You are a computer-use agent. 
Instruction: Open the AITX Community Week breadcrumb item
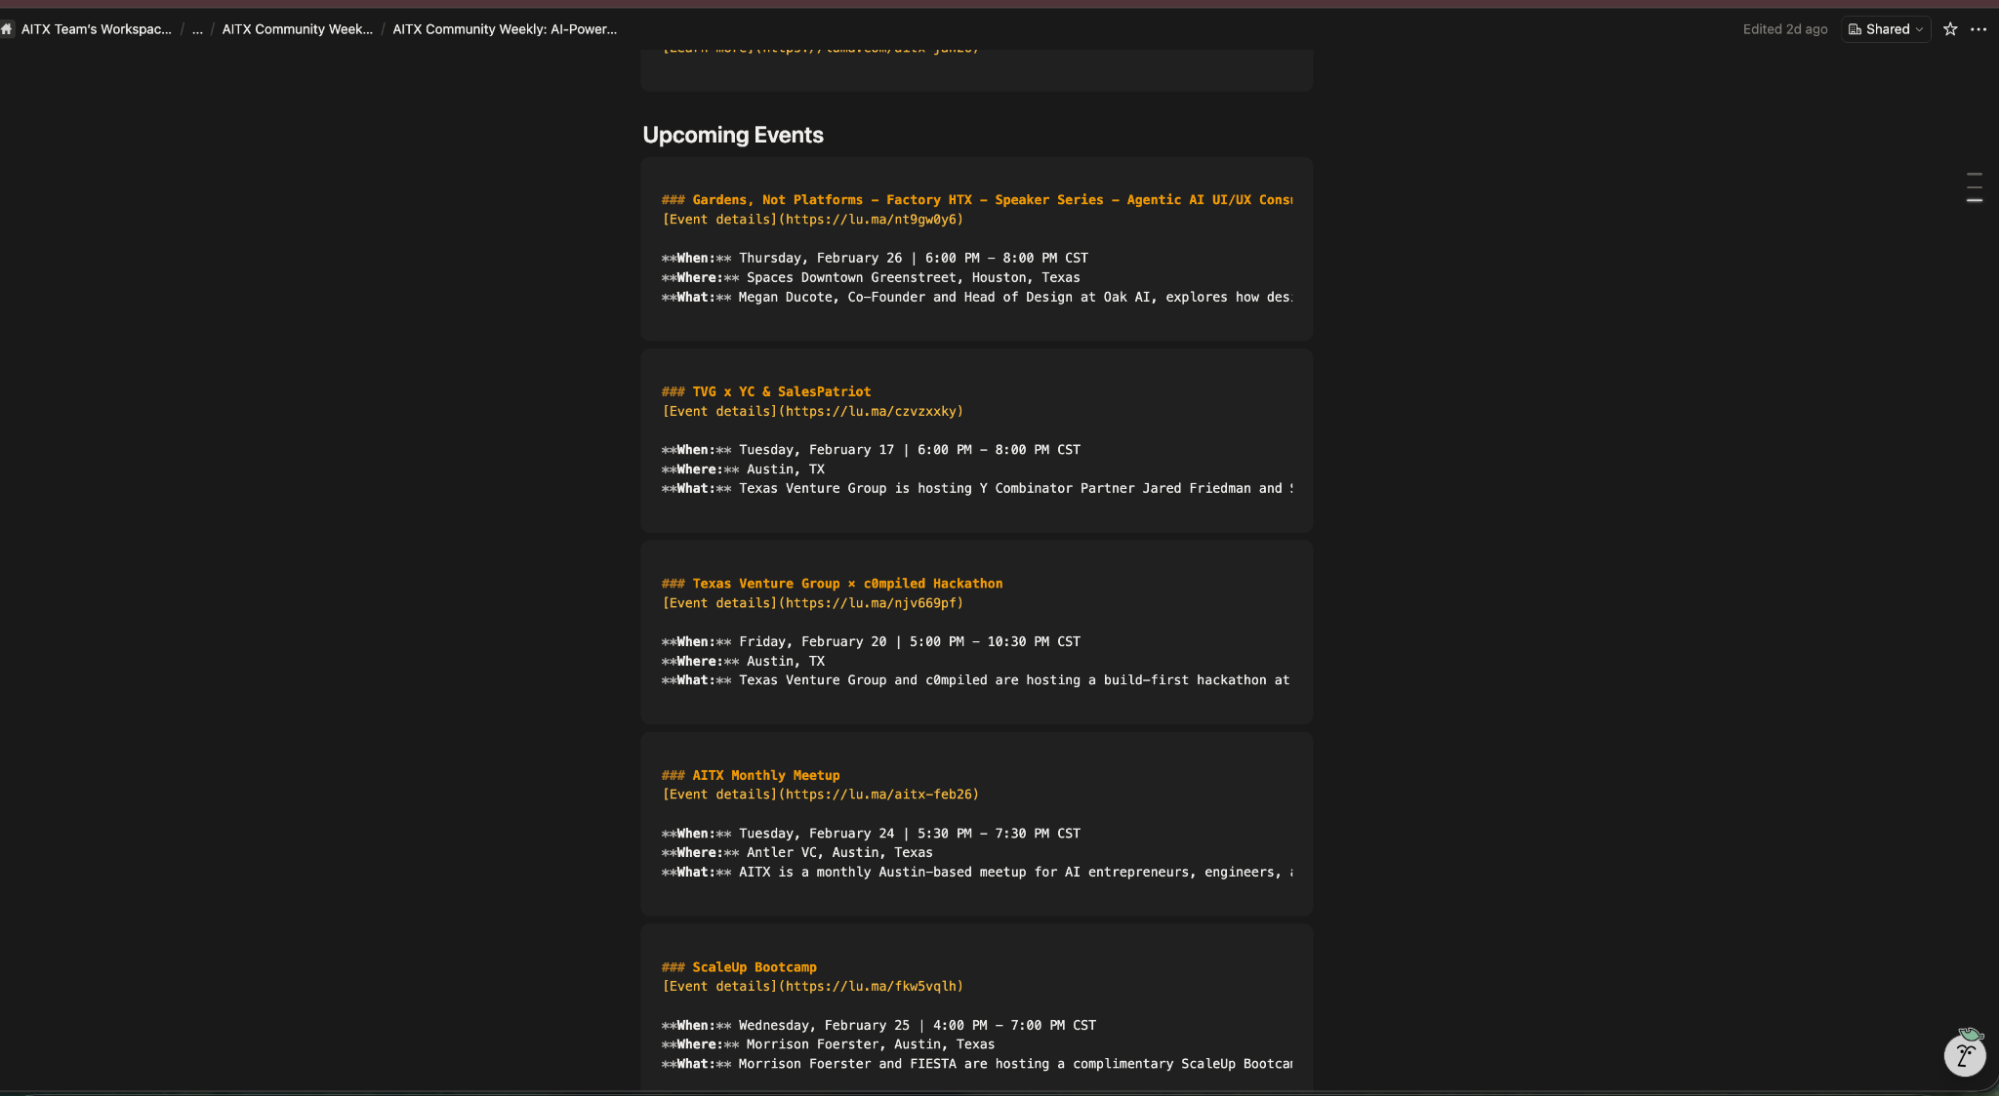tap(297, 29)
